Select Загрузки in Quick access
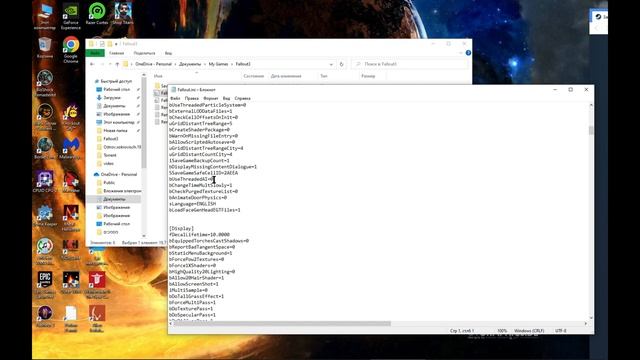This screenshot has height=360, width=640. 112,98
